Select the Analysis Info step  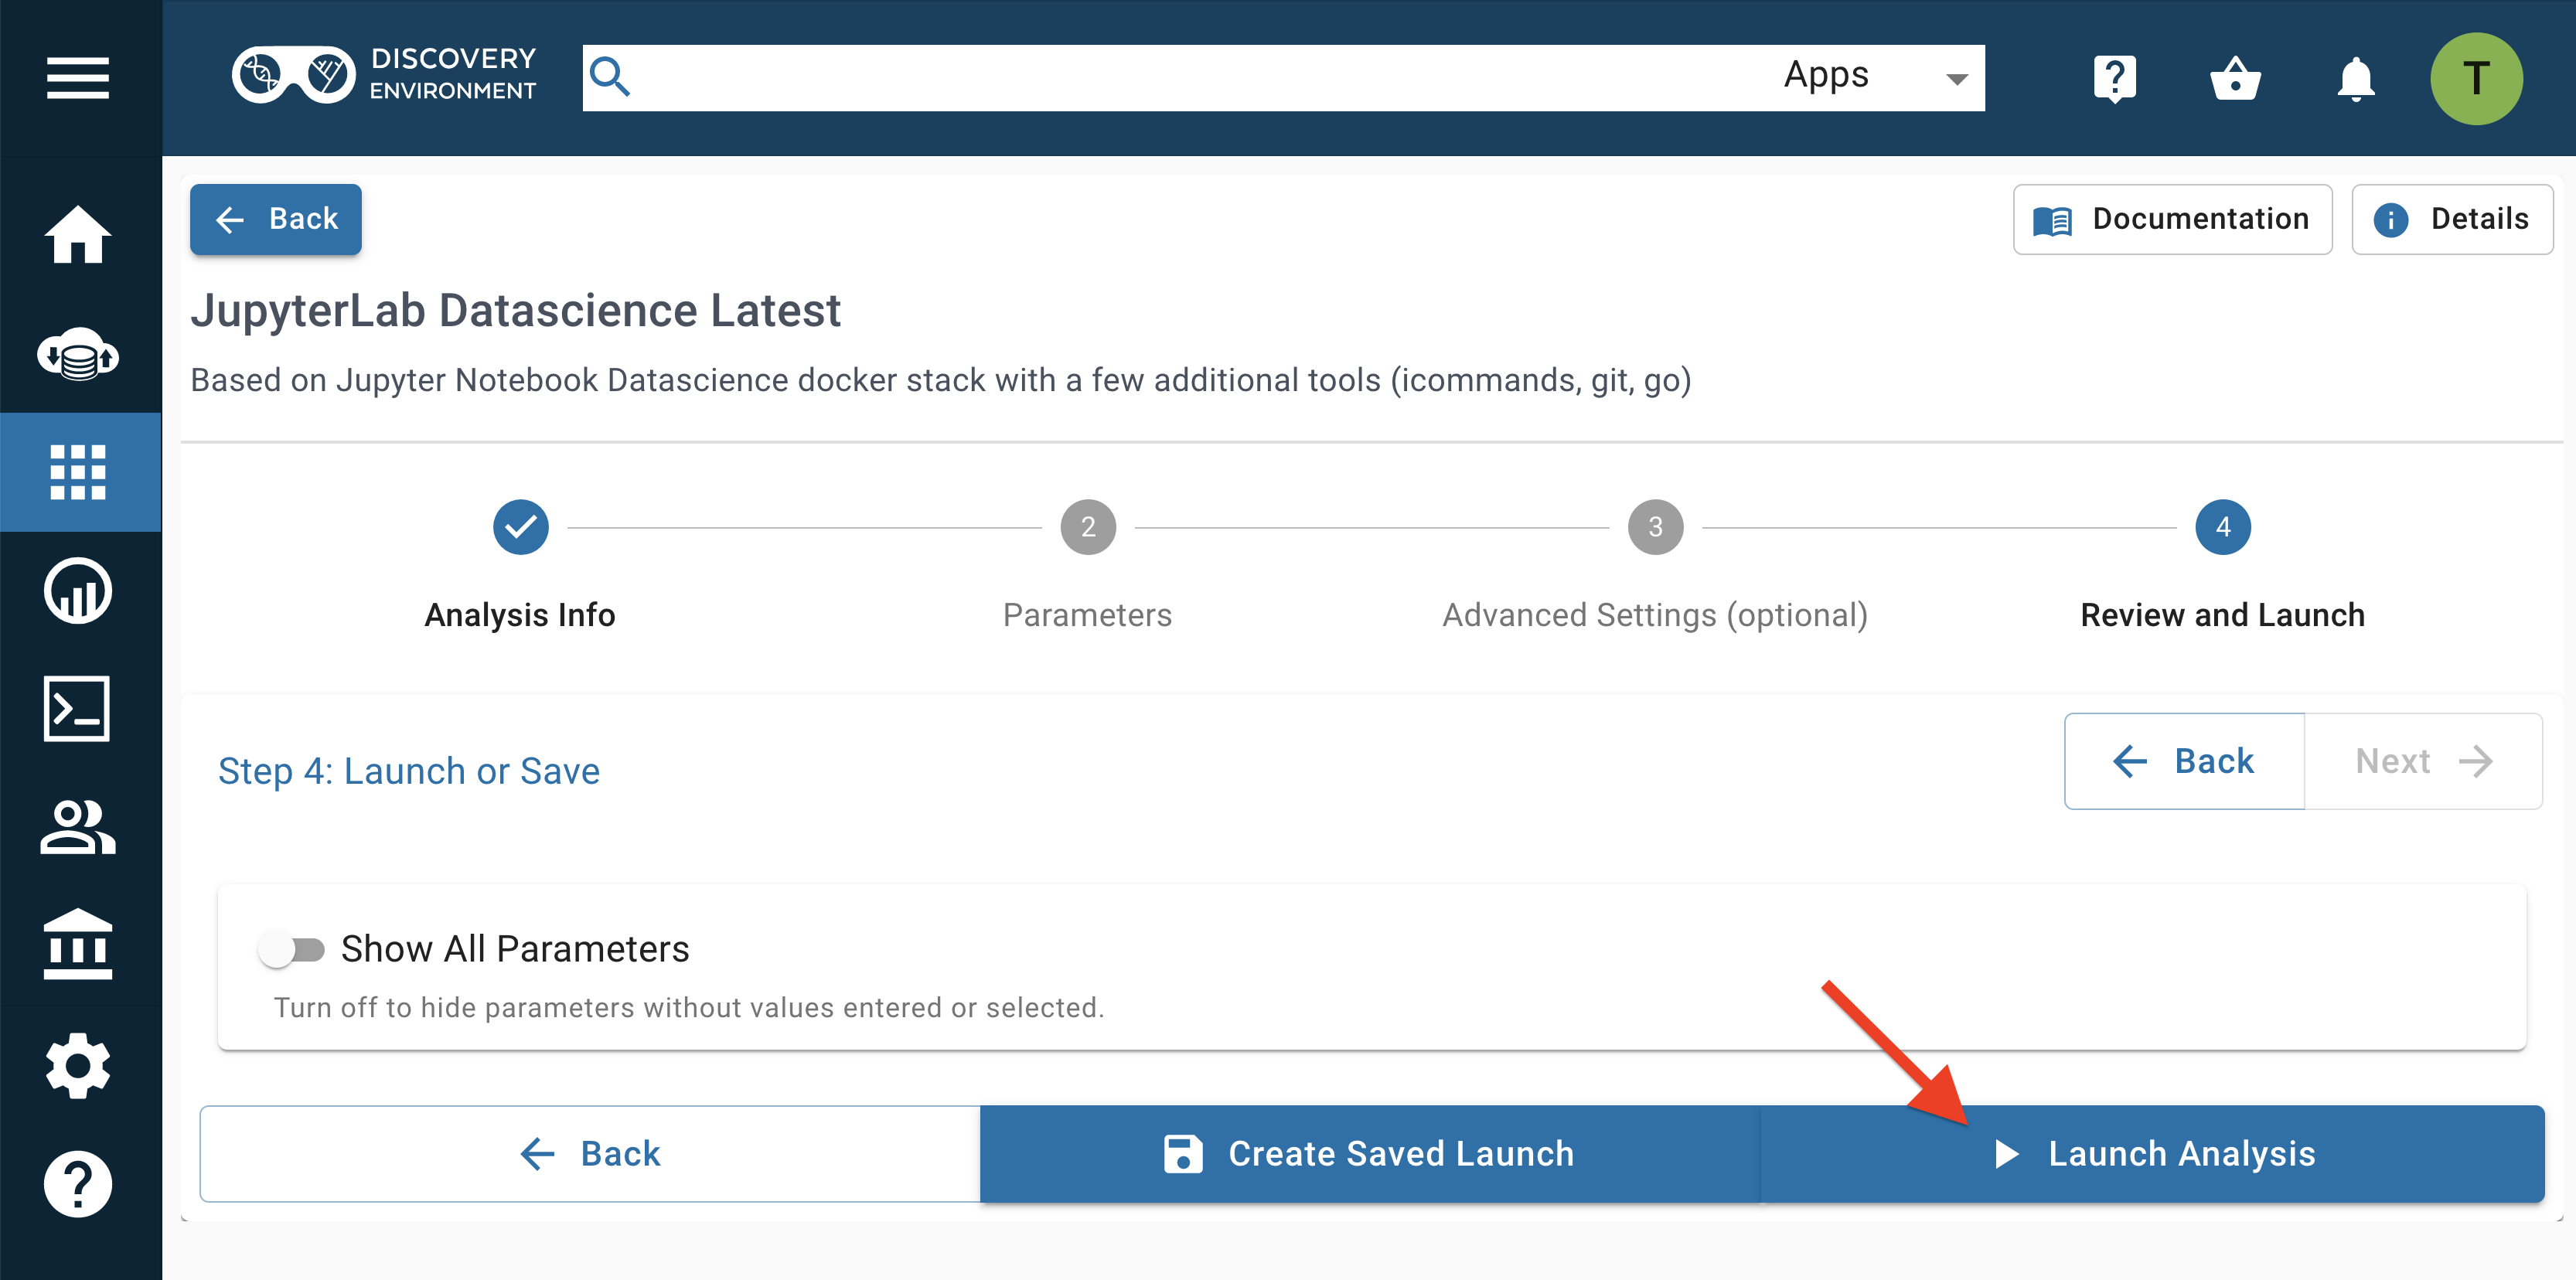(x=520, y=527)
